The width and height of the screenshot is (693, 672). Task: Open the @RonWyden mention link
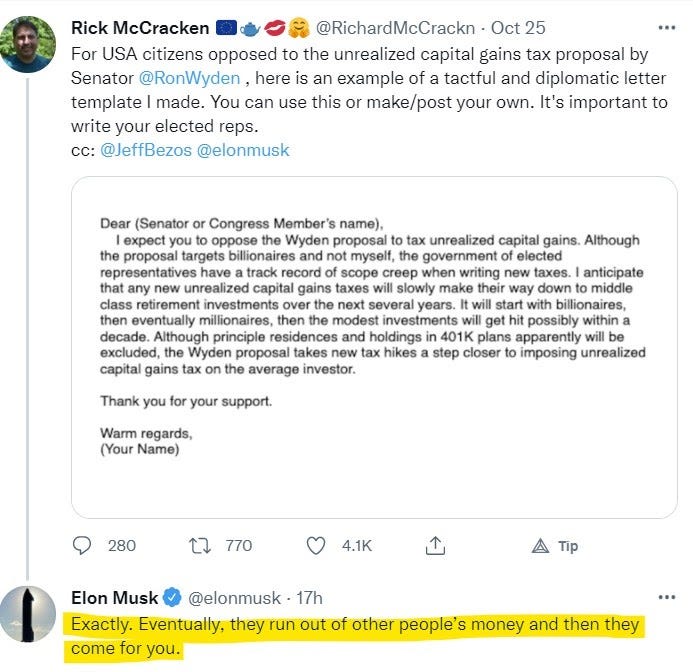(x=189, y=78)
